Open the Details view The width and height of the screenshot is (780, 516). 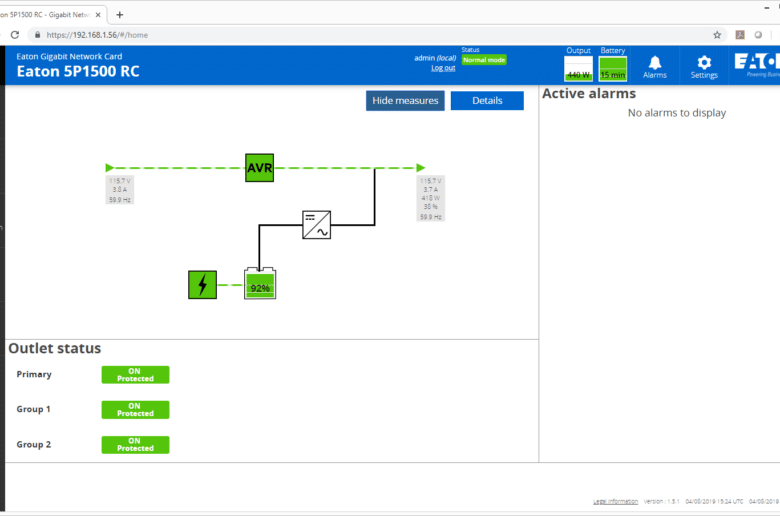487,101
